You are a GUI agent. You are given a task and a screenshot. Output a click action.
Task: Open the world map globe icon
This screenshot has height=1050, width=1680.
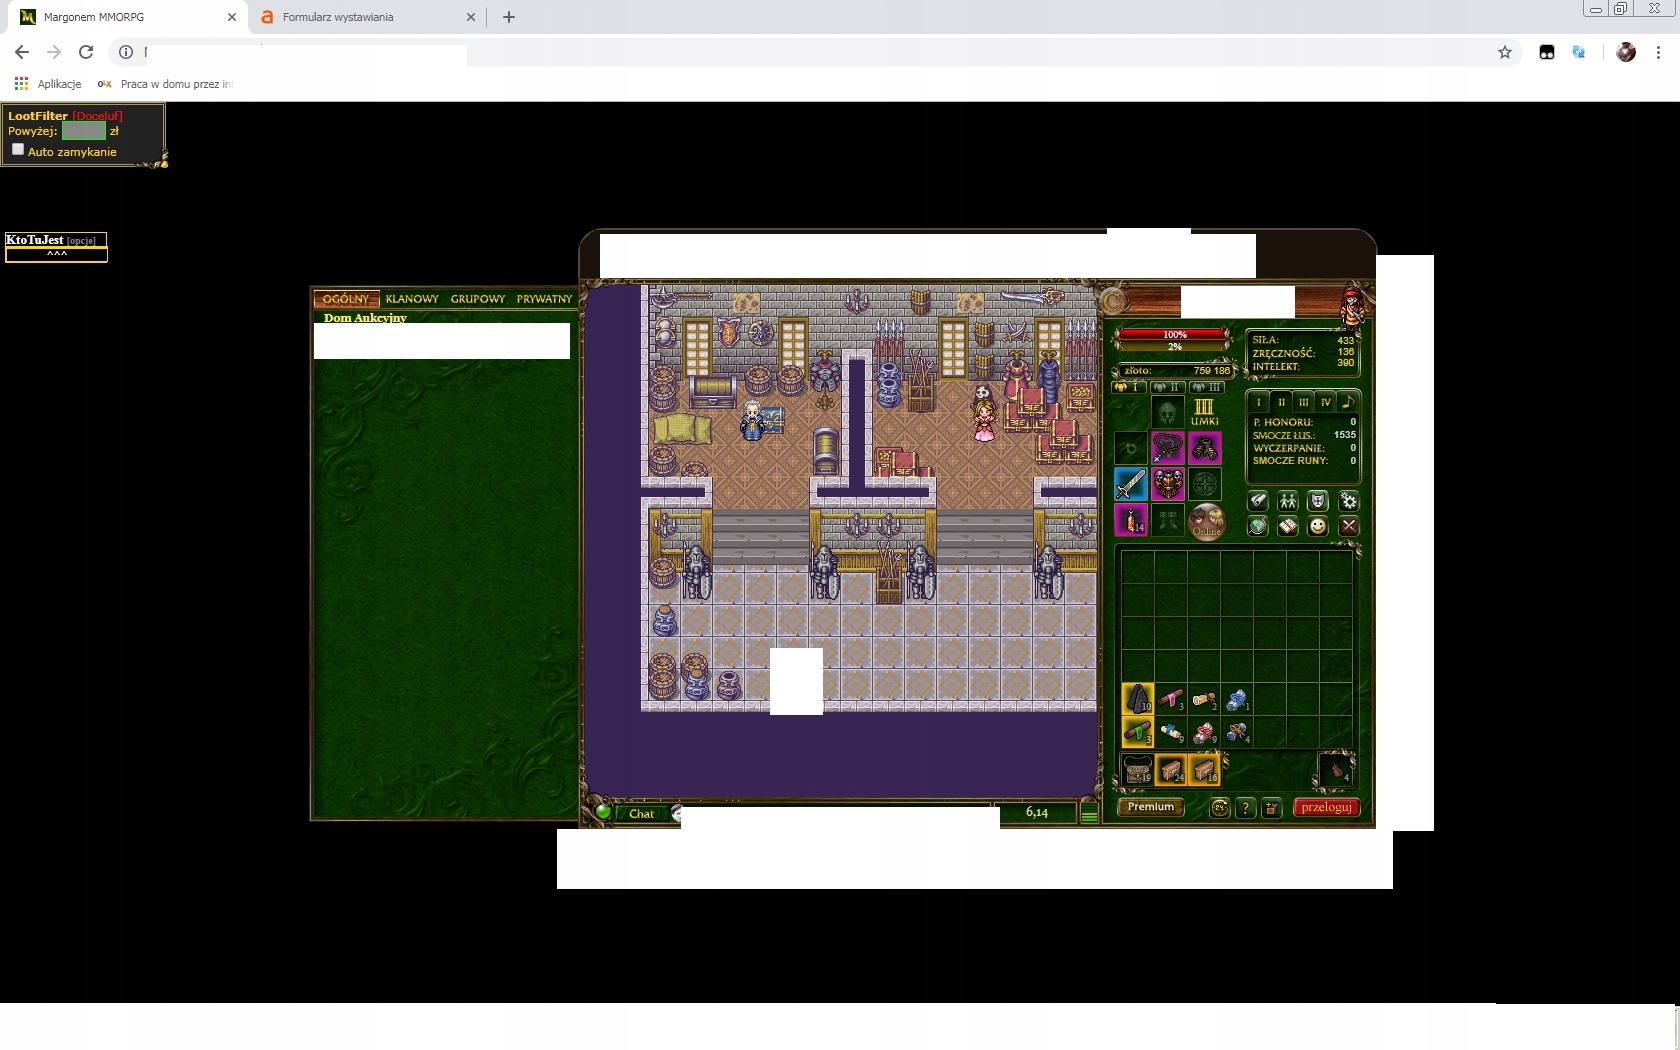click(x=1258, y=526)
